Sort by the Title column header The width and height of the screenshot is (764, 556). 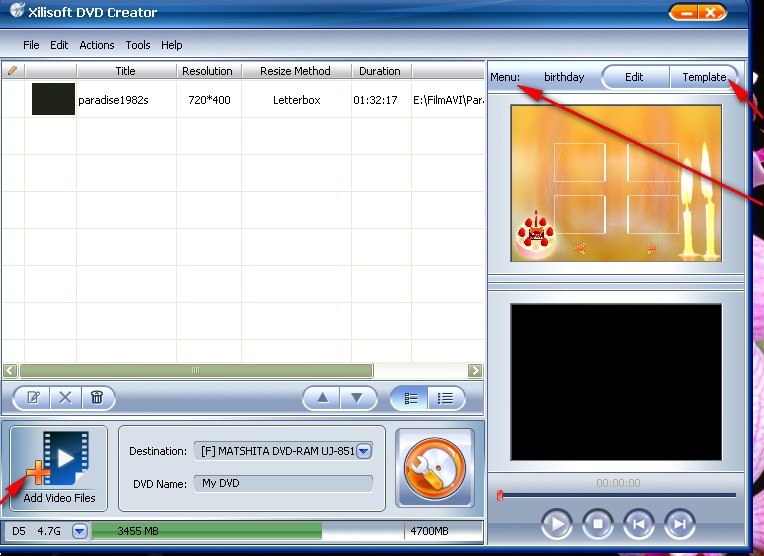tap(125, 71)
